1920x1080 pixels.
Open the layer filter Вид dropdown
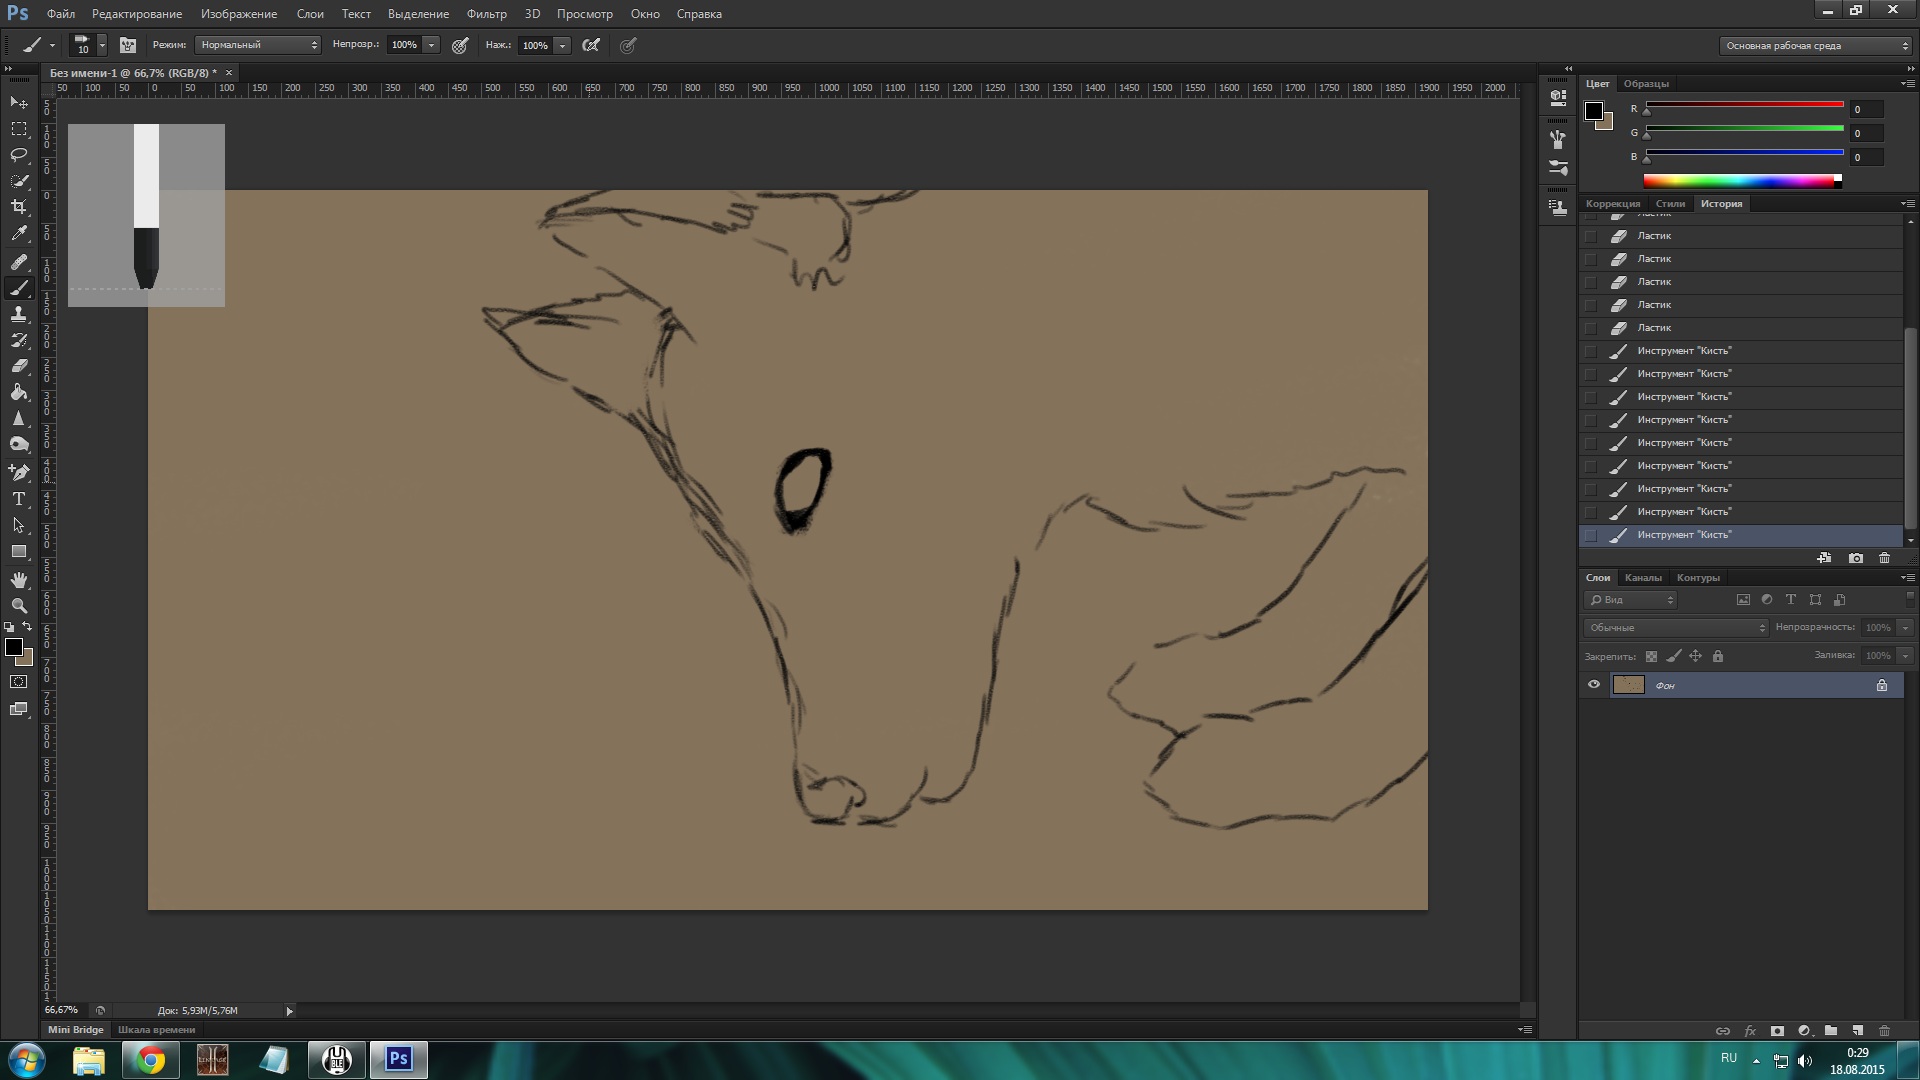1631,600
